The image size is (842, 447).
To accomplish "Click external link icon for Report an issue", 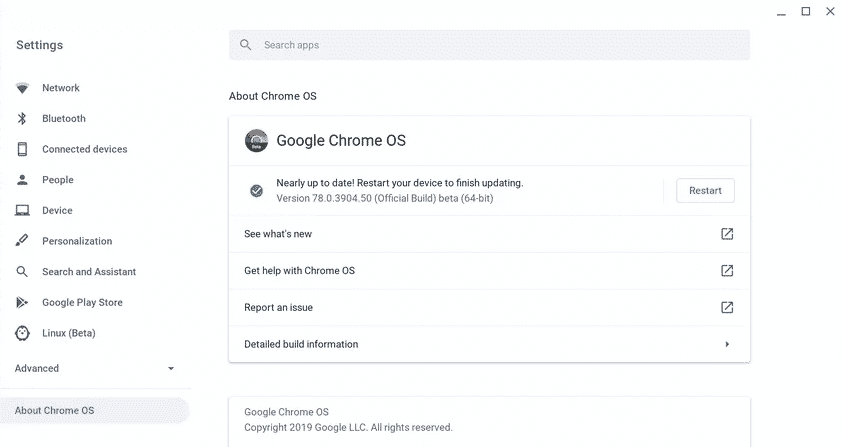I will (727, 308).
